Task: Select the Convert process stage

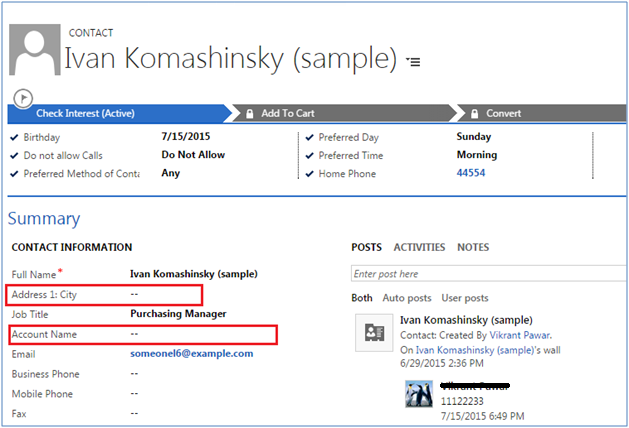Action: coord(542,114)
